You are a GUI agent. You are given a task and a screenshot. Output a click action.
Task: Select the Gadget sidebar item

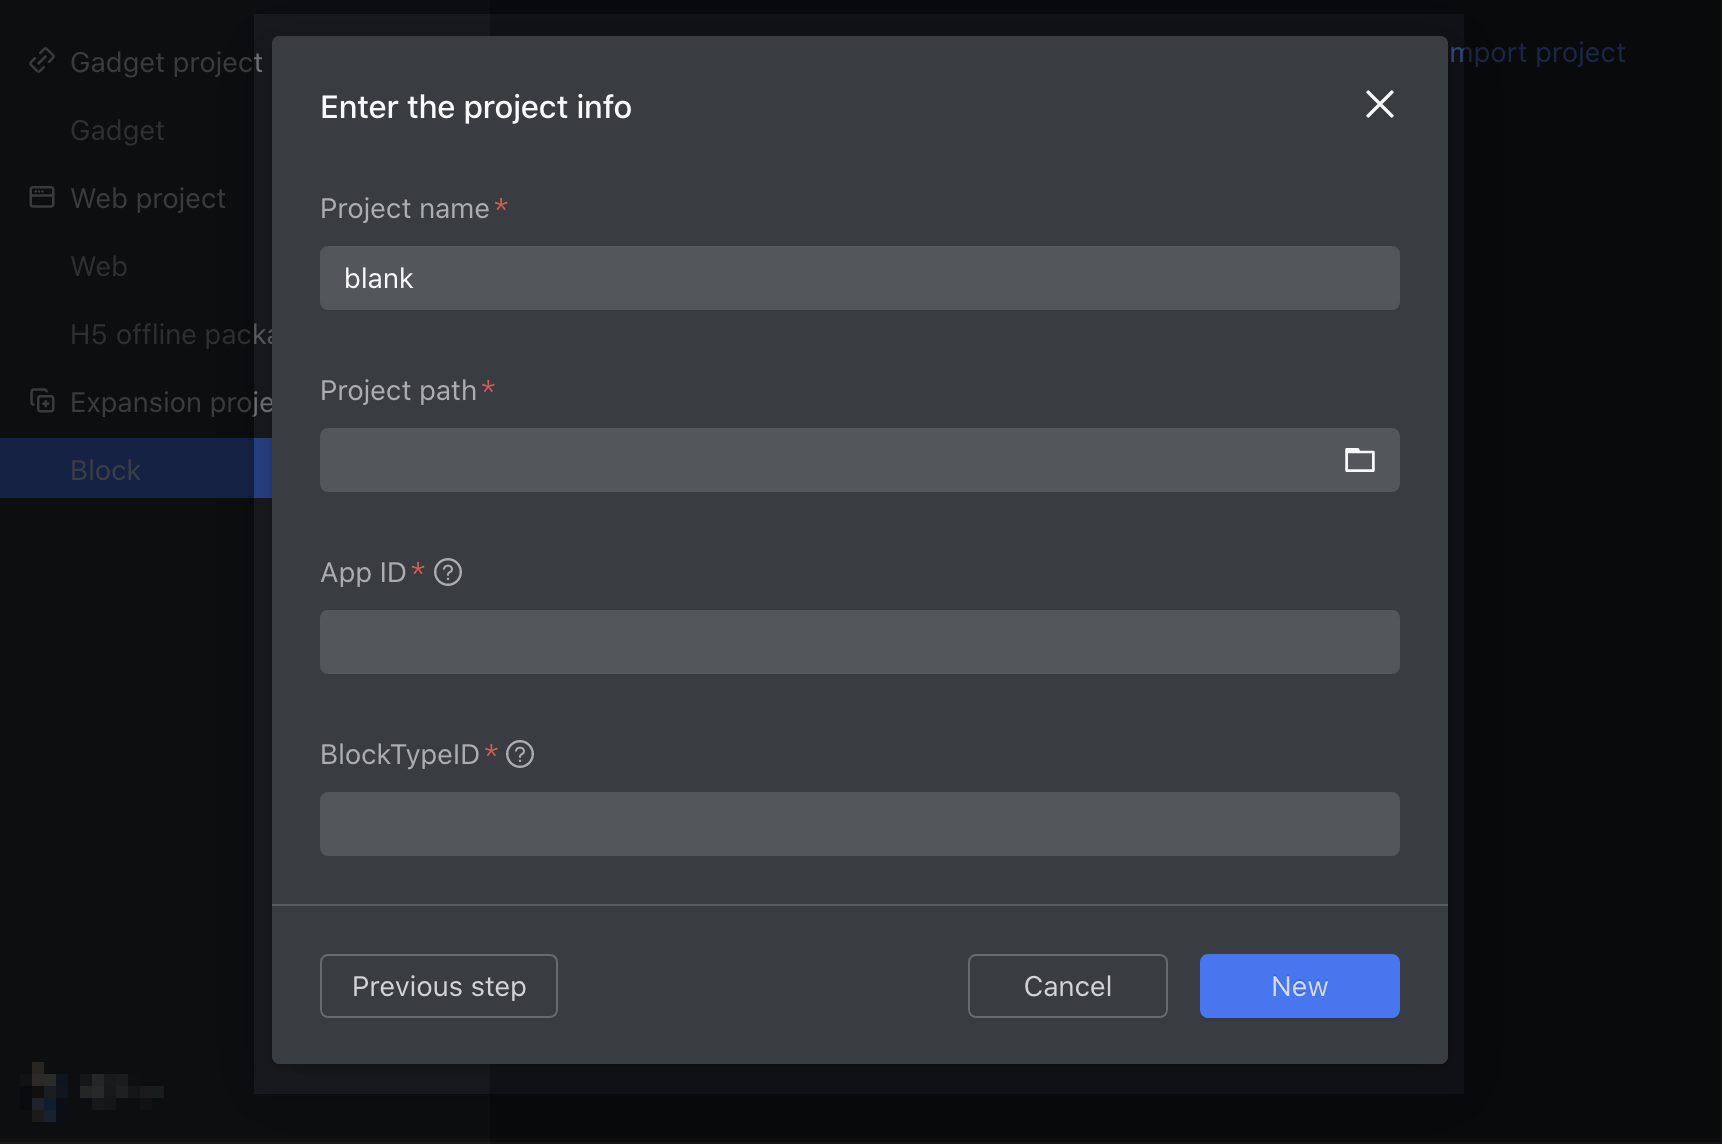(x=117, y=130)
